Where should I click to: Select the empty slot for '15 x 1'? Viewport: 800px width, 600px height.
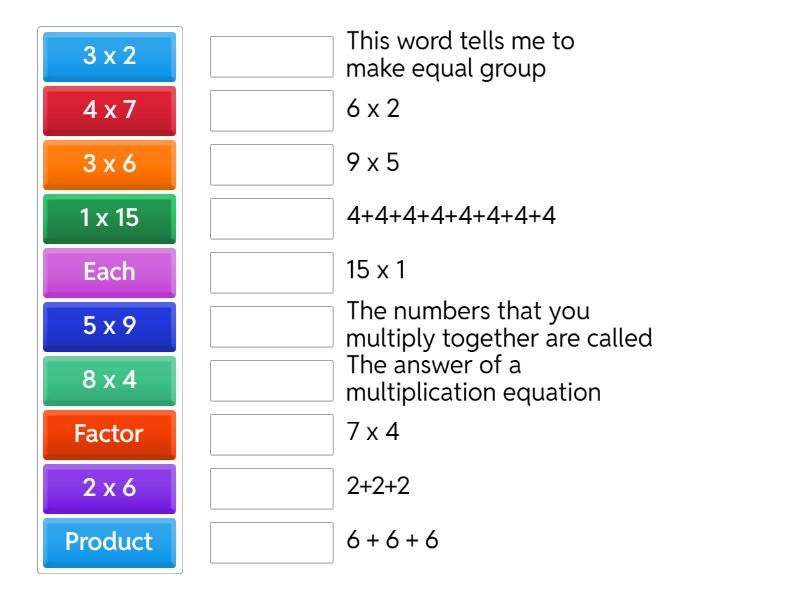click(271, 273)
